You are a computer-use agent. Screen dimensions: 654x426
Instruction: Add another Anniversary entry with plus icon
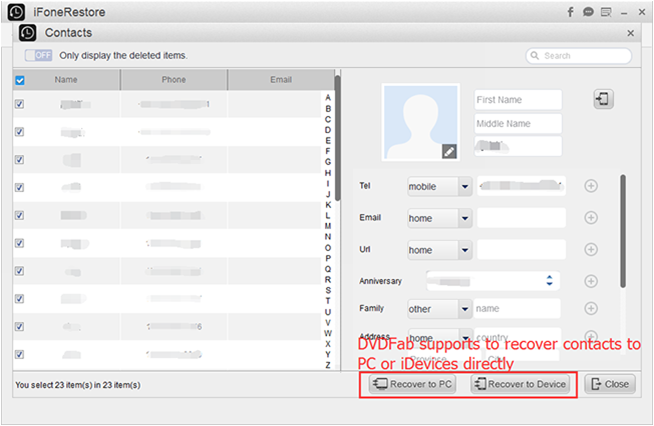tap(591, 281)
